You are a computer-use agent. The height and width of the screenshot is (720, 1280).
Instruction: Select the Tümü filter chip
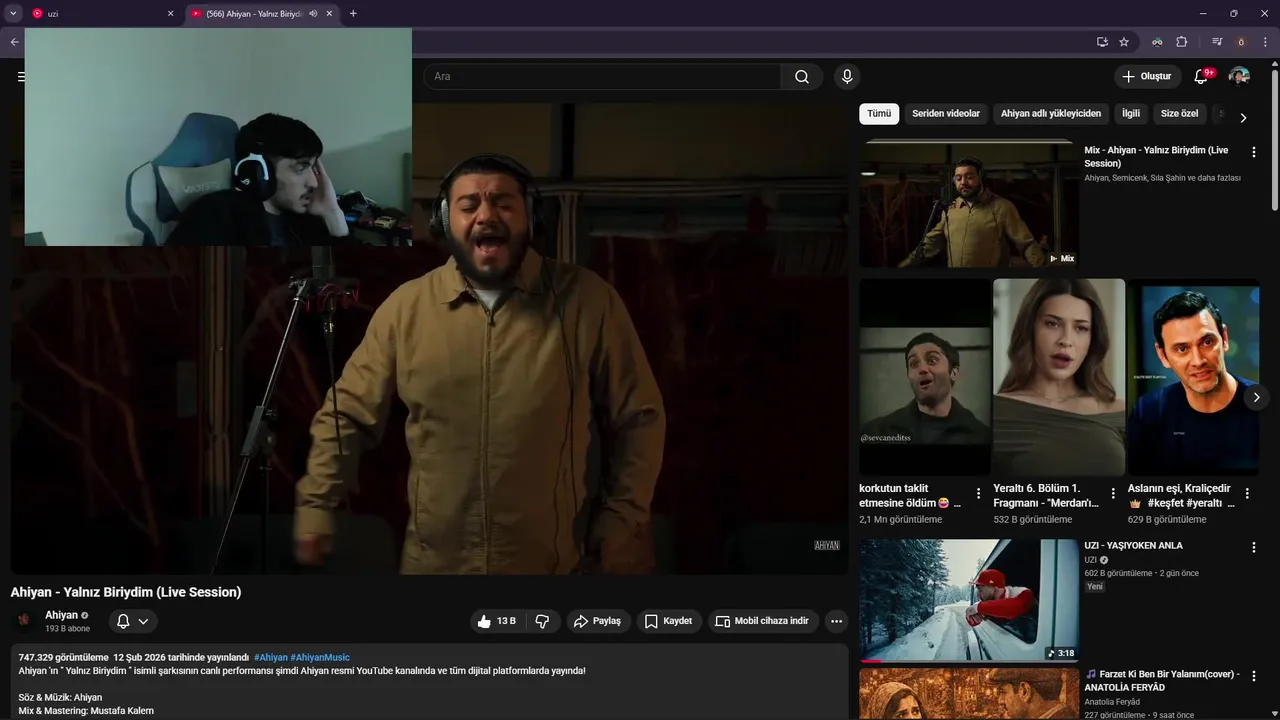click(x=879, y=114)
